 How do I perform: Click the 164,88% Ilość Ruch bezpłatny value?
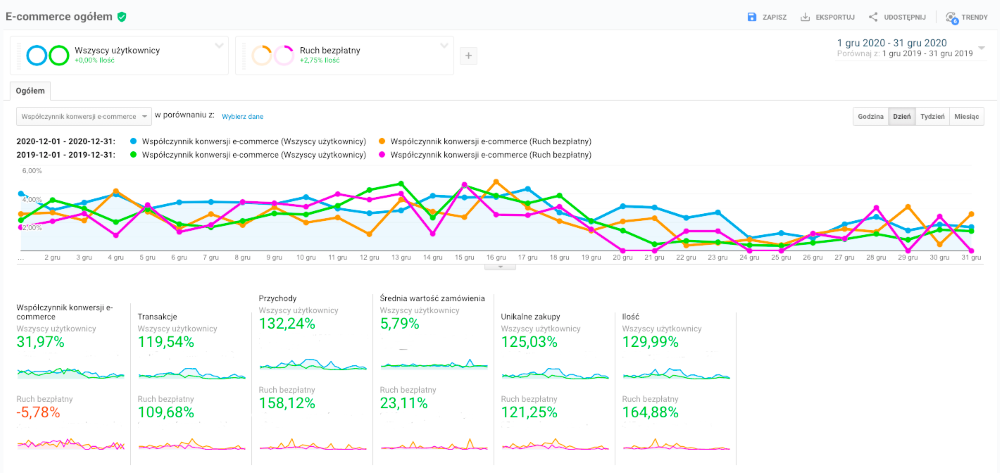(651, 412)
